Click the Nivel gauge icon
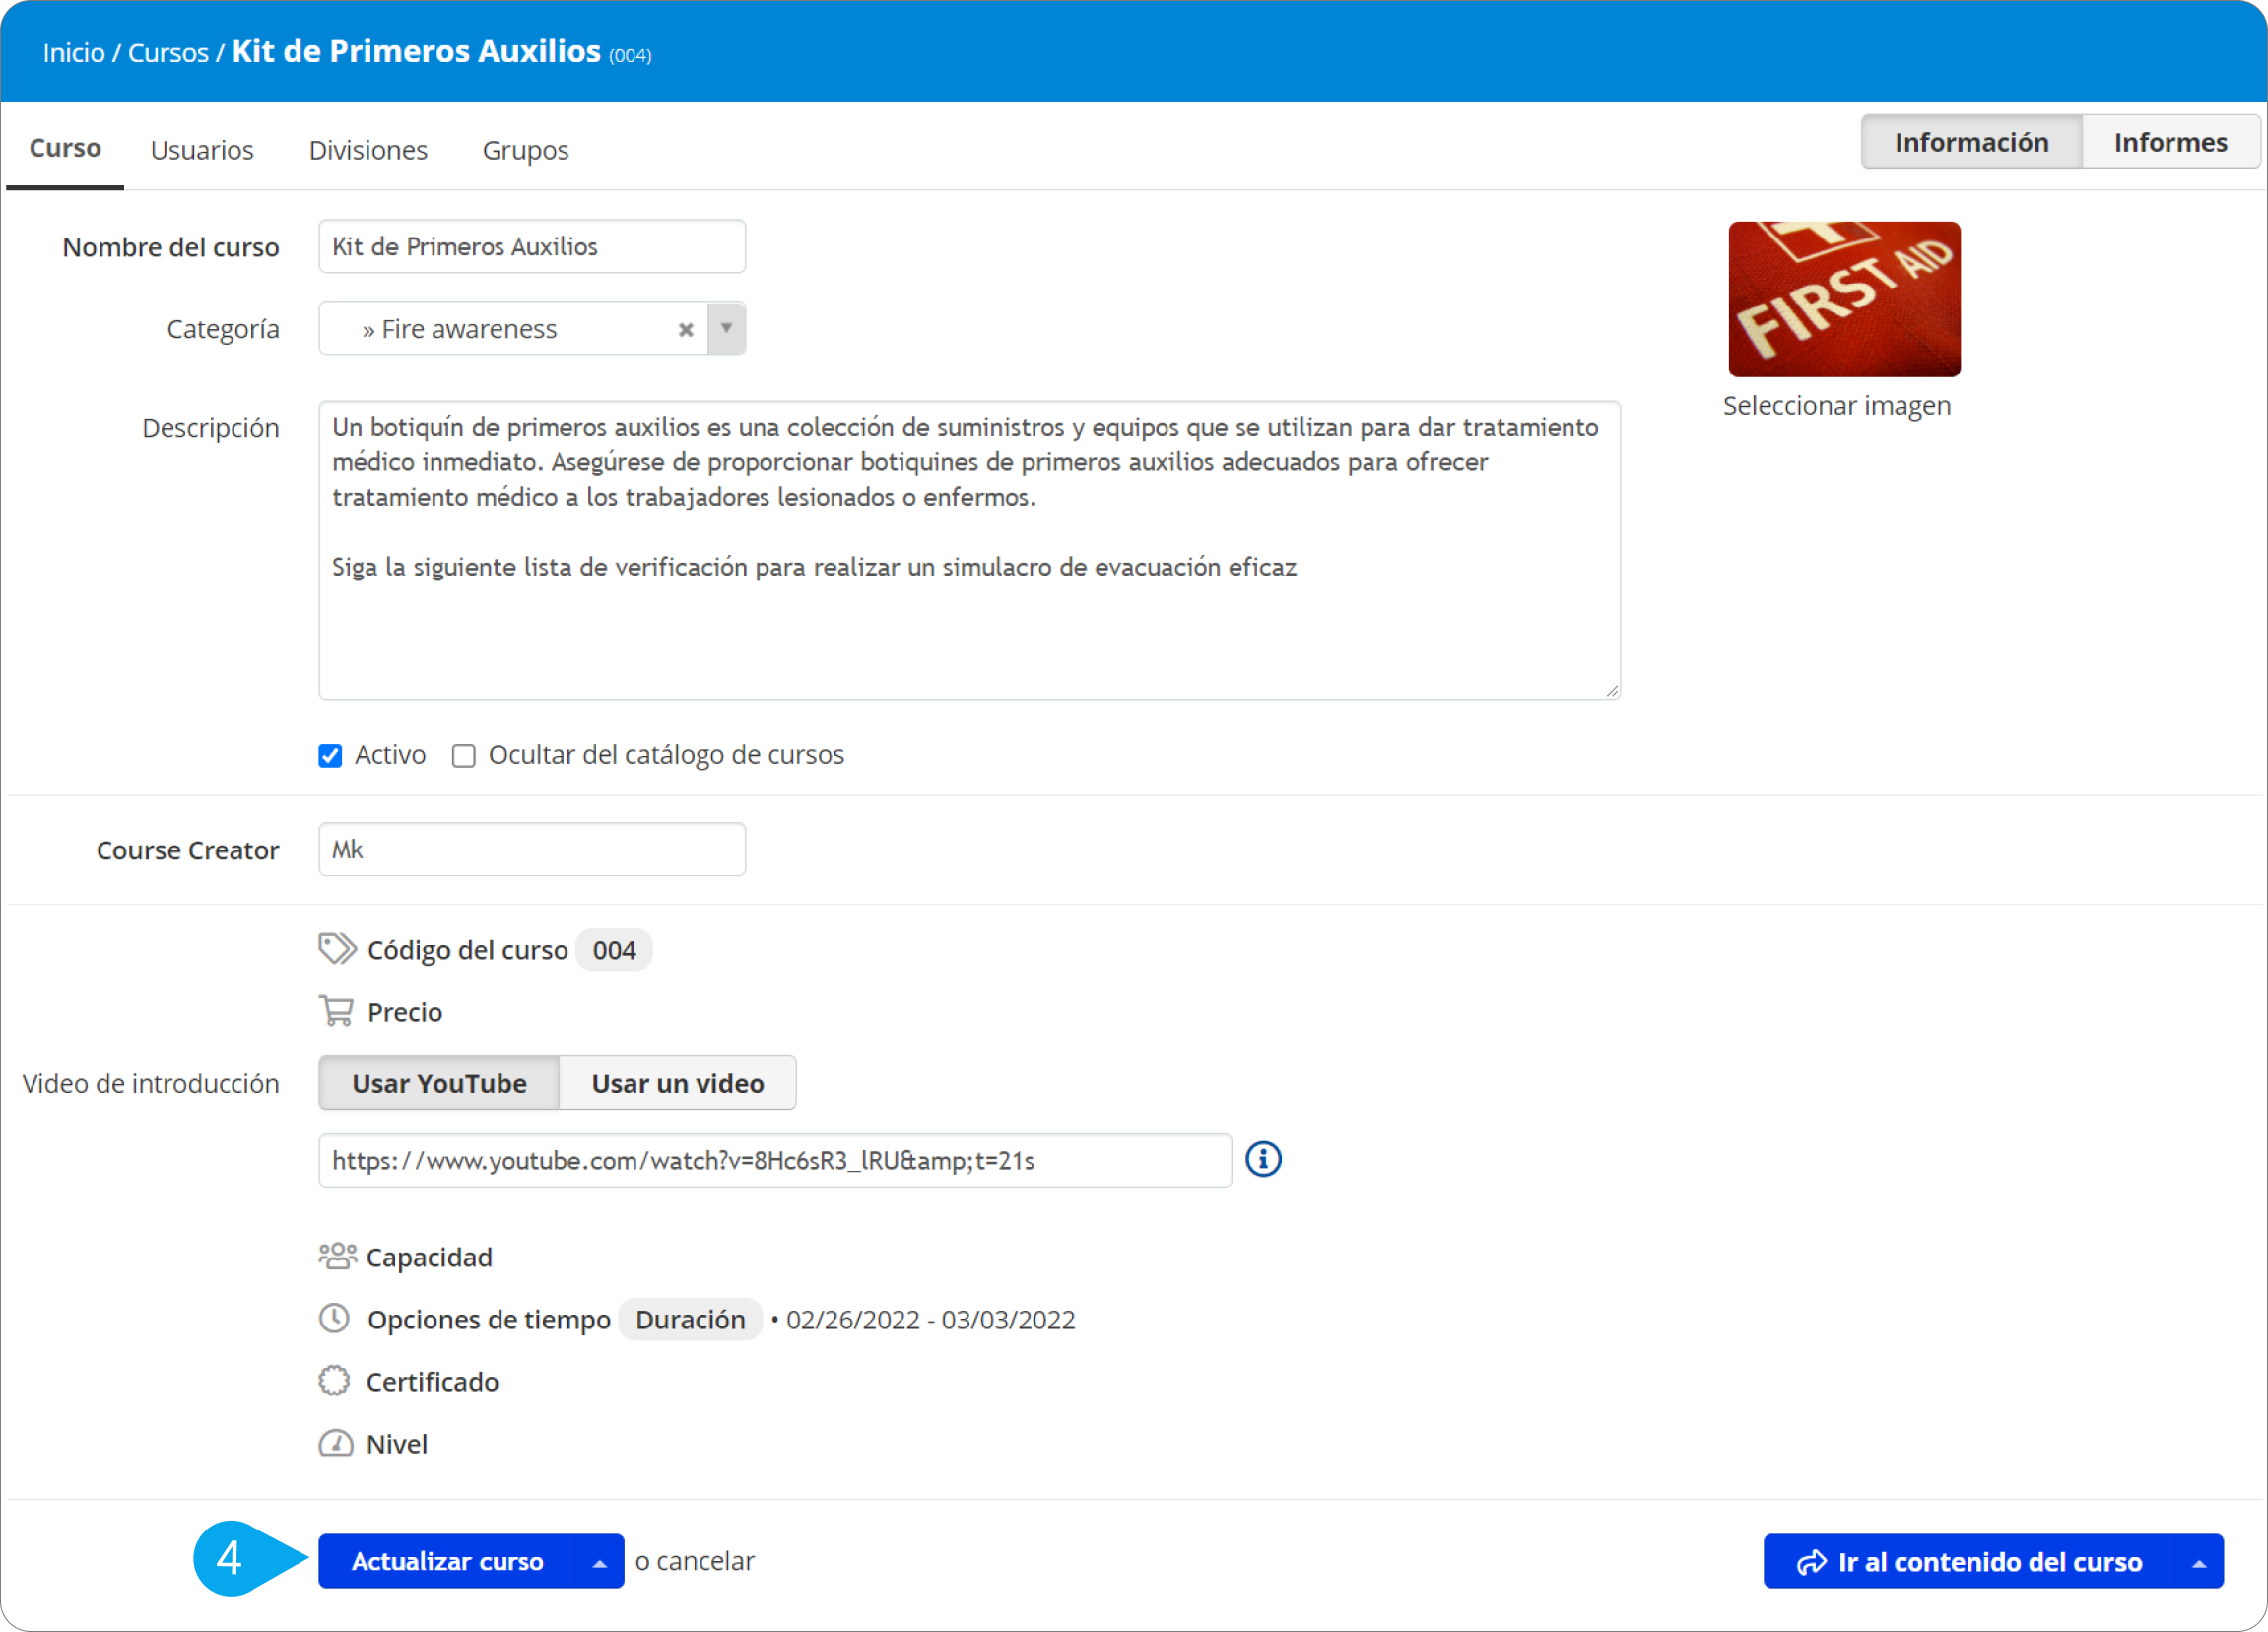 coord(335,1443)
